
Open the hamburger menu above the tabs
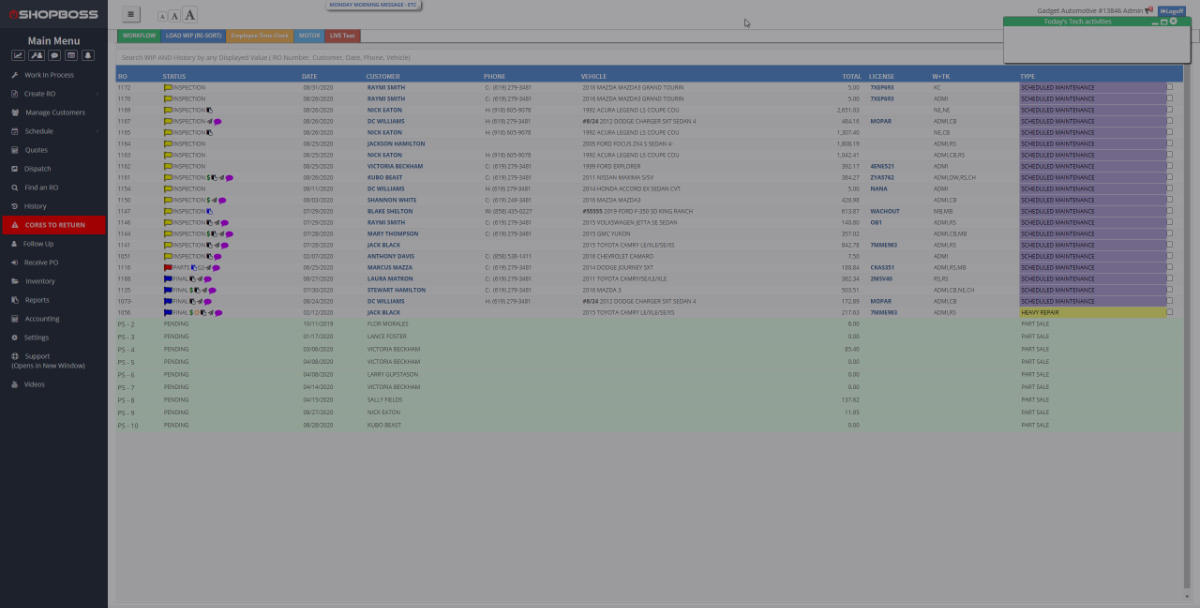pos(130,14)
